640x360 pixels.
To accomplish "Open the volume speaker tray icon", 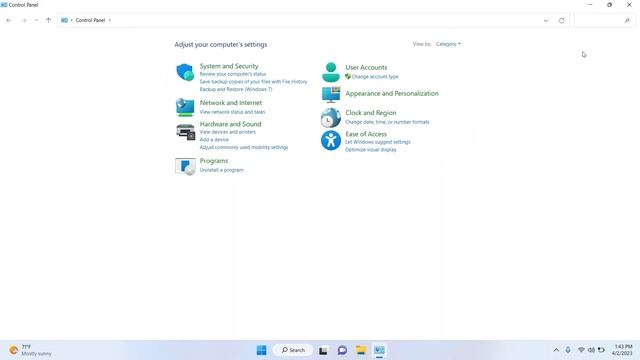I will tap(591, 350).
